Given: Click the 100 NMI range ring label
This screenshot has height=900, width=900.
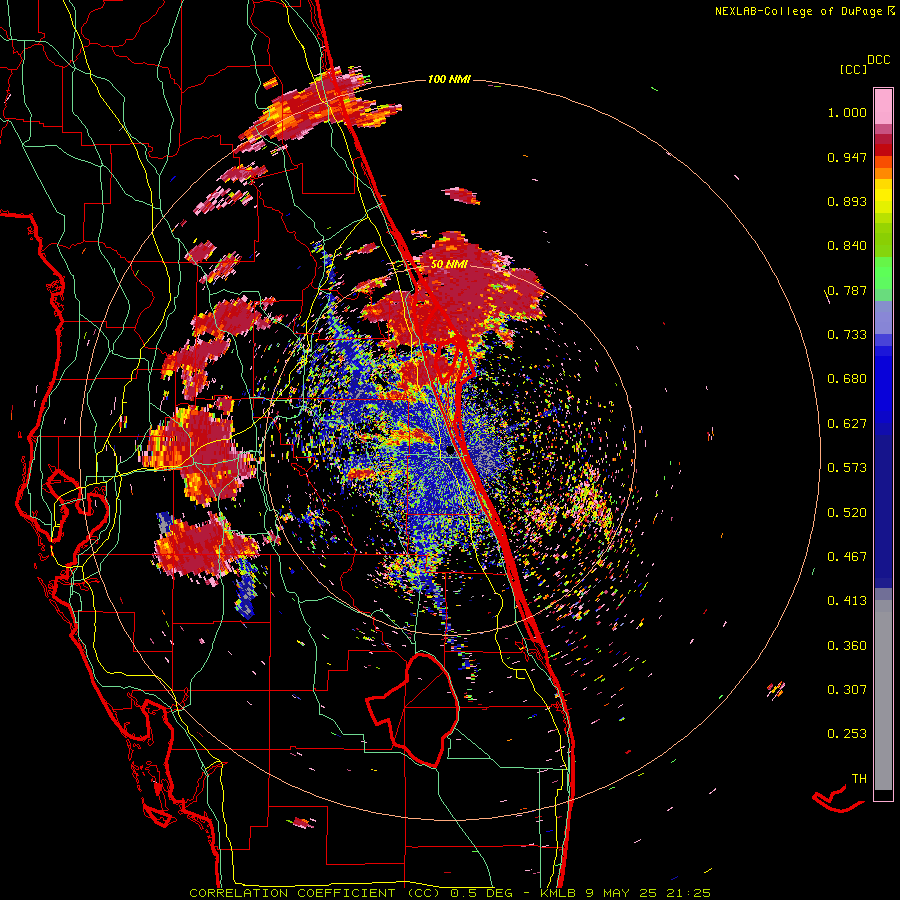Looking at the screenshot, I should click(449, 79).
